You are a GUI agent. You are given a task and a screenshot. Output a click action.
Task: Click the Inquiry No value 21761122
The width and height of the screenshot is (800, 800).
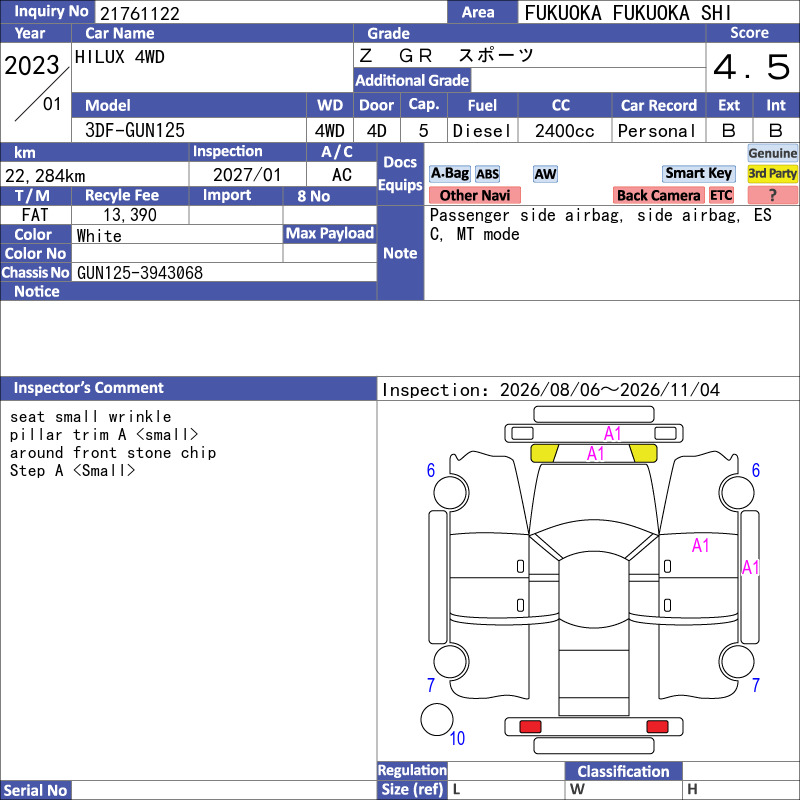140,14
